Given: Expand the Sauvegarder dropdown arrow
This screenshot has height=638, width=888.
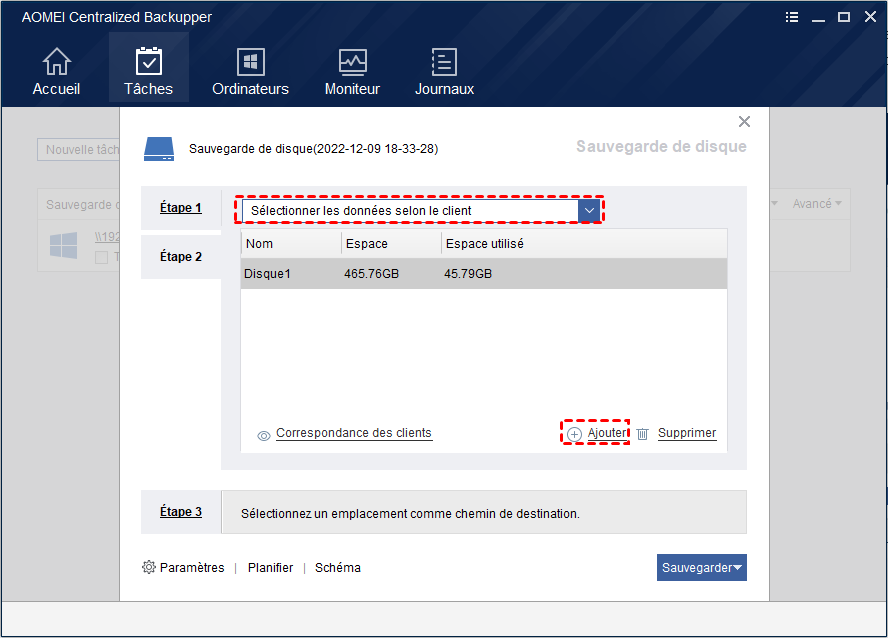Looking at the screenshot, I should pyautogui.click(x=737, y=568).
